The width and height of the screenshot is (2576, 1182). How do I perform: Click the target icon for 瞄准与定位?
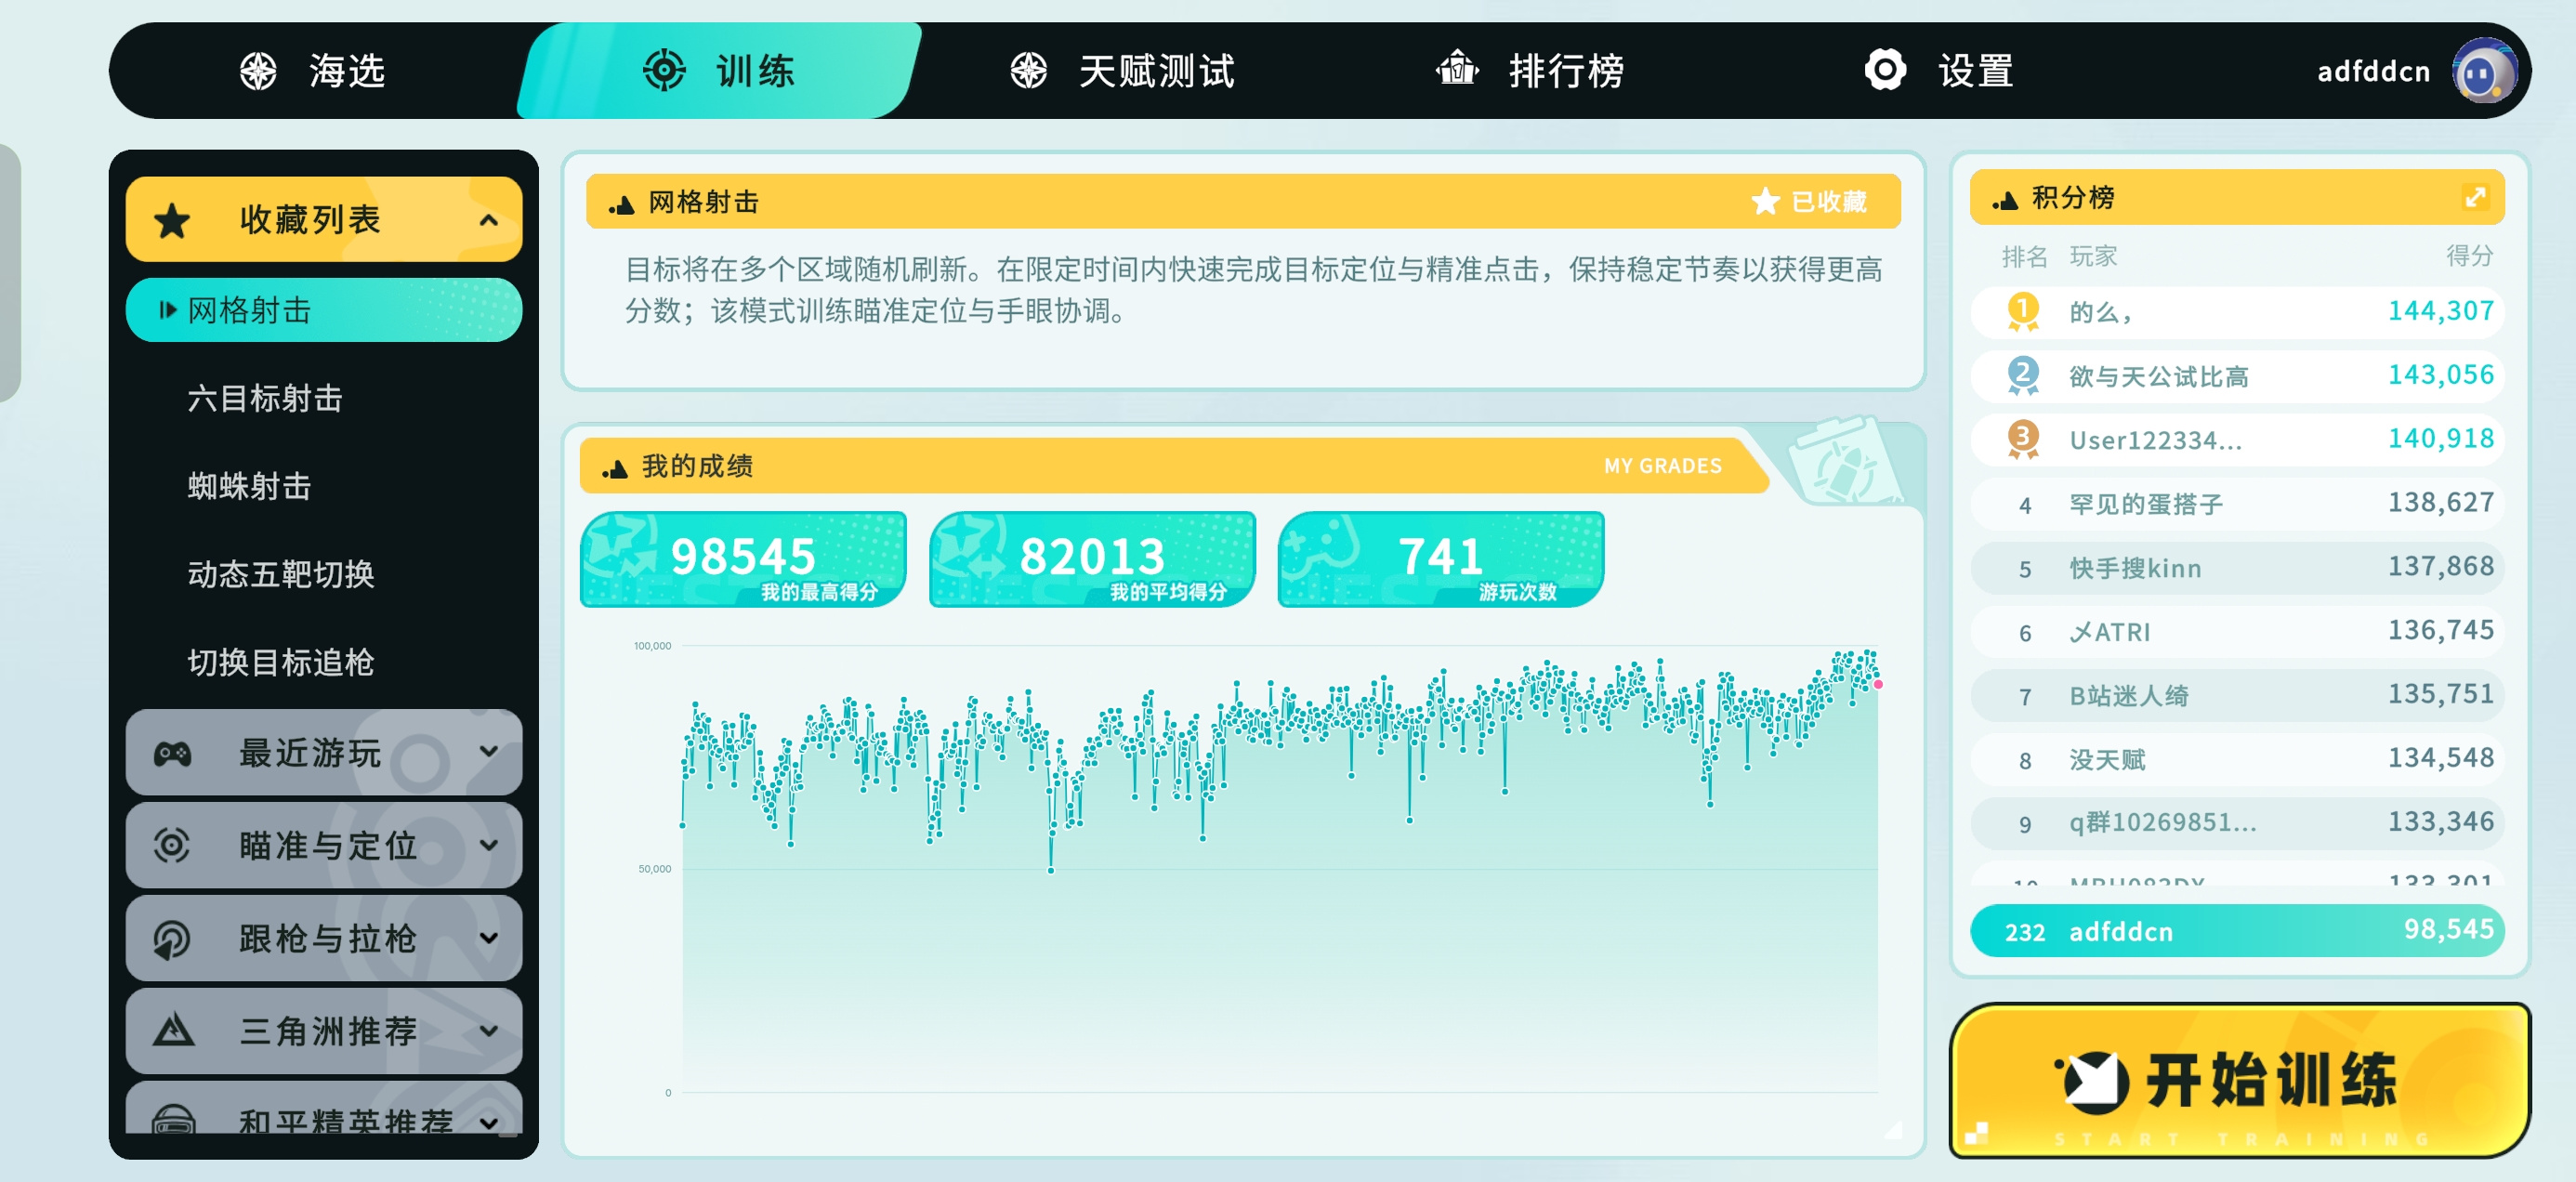(172, 845)
